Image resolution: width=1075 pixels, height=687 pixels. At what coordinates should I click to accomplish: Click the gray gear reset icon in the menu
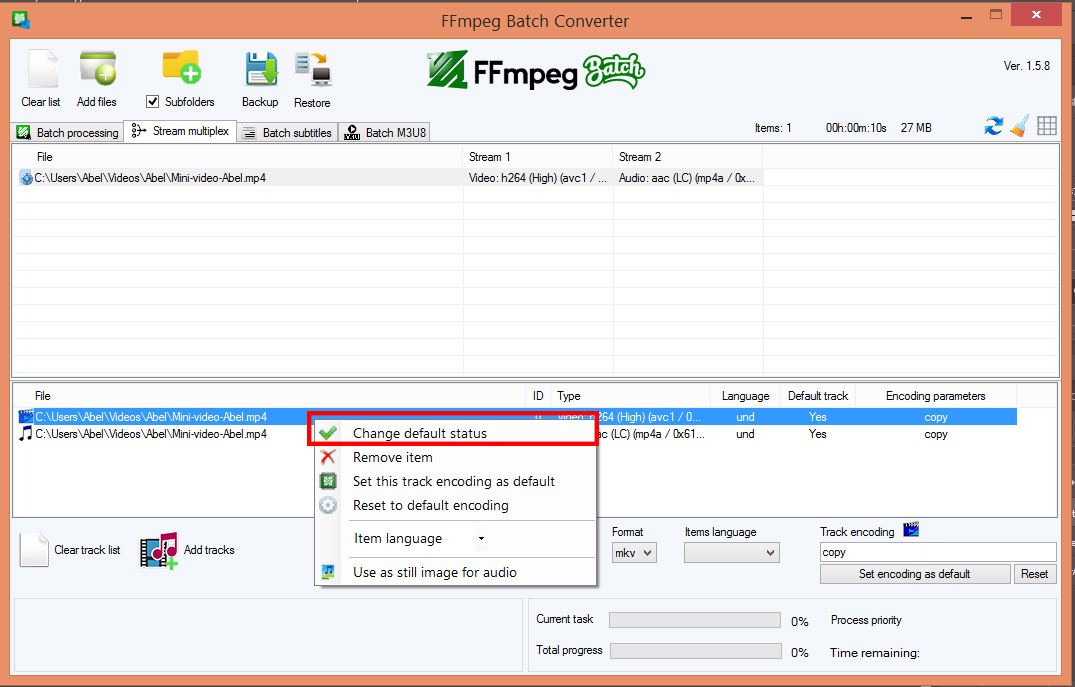[x=328, y=505]
